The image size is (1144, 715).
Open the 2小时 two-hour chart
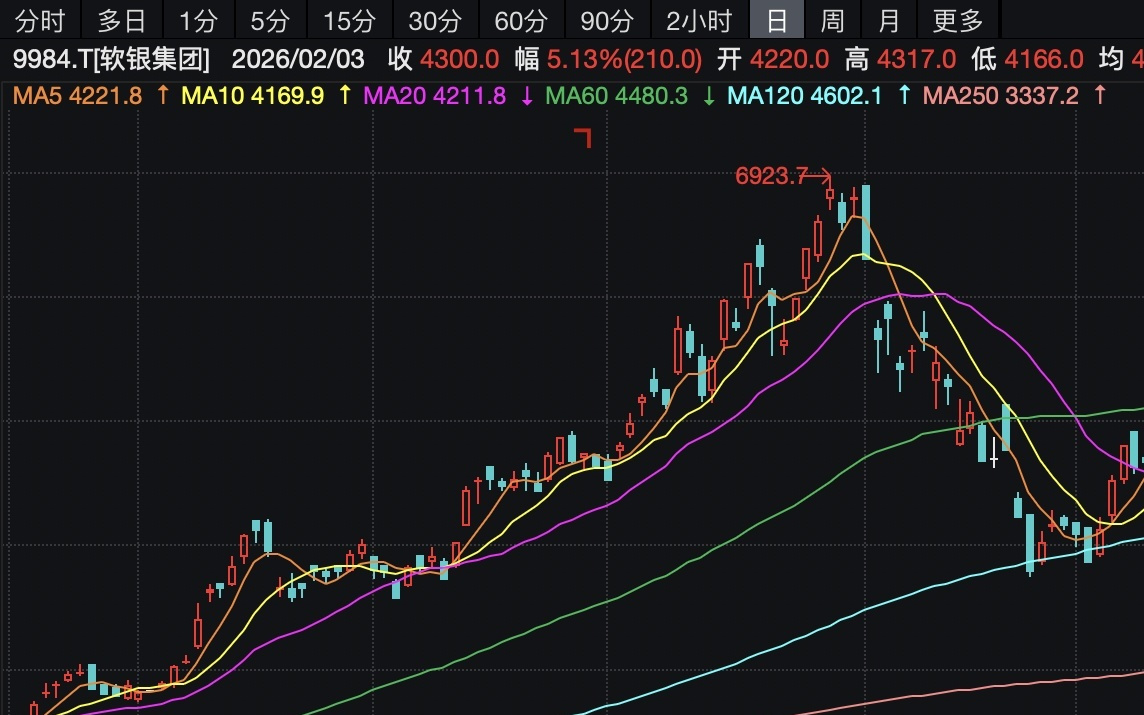tap(699, 20)
